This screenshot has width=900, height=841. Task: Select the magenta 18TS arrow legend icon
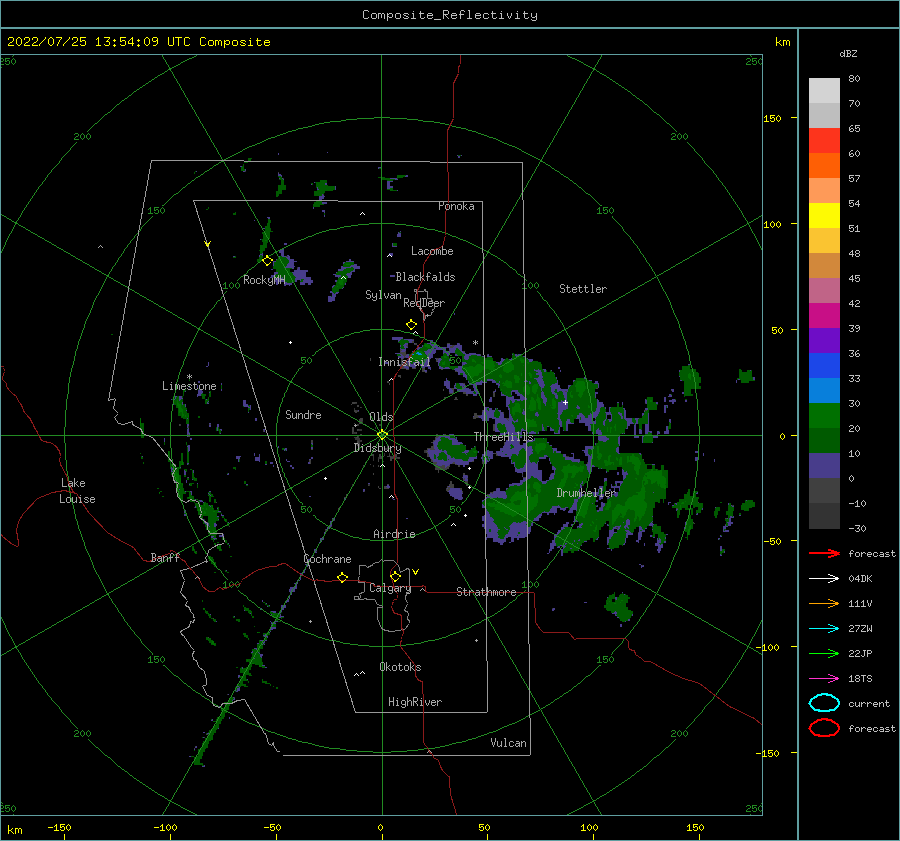[824, 679]
